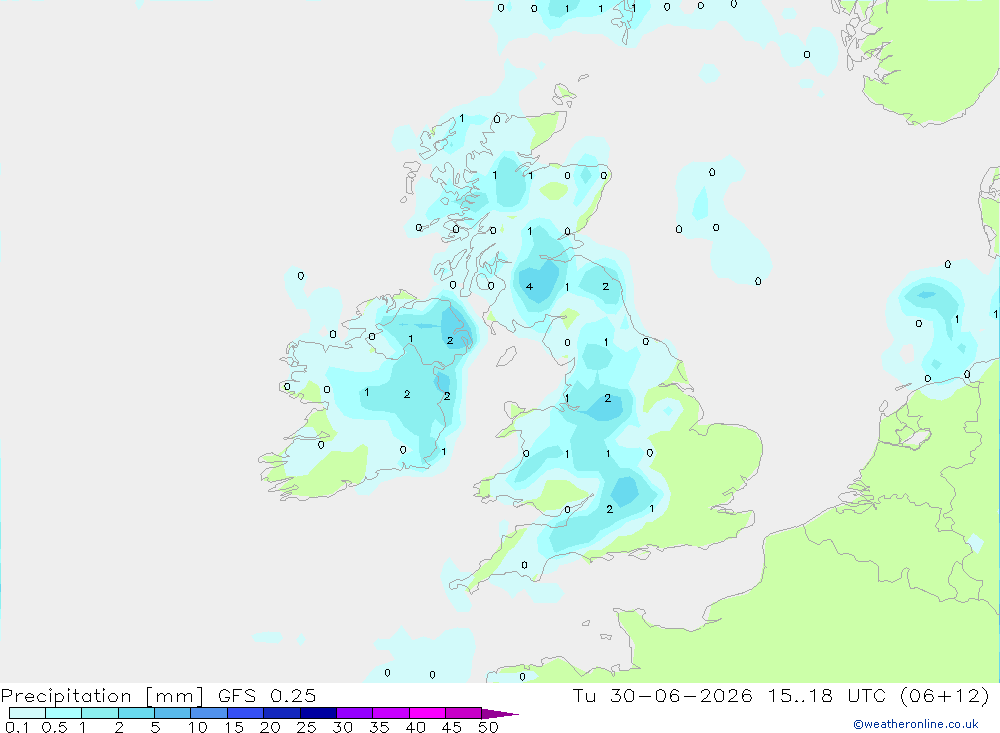Select the 0.5 to 1 mm legend swatch
This screenshot has height=733, width=1000.
point(64,713)
